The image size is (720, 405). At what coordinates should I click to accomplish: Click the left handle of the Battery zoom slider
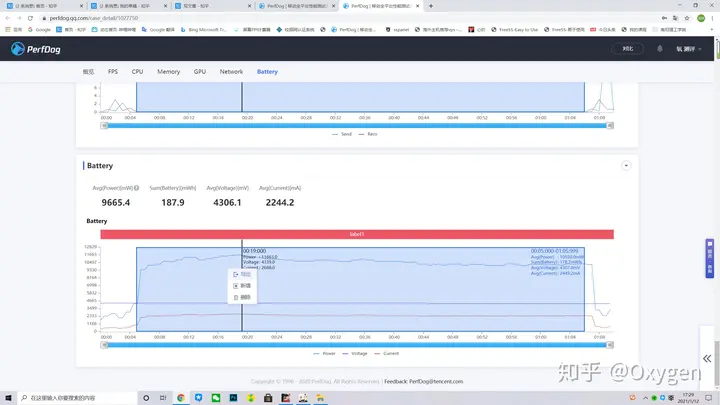104,345
